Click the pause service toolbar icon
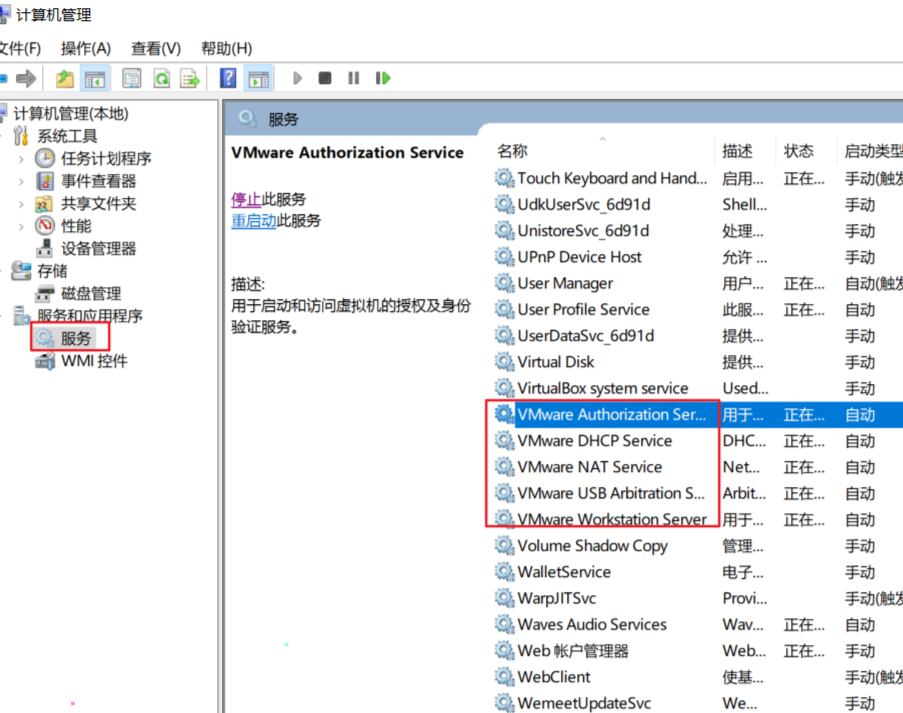This screenshot has width=903, height=713. pos(354,78)
